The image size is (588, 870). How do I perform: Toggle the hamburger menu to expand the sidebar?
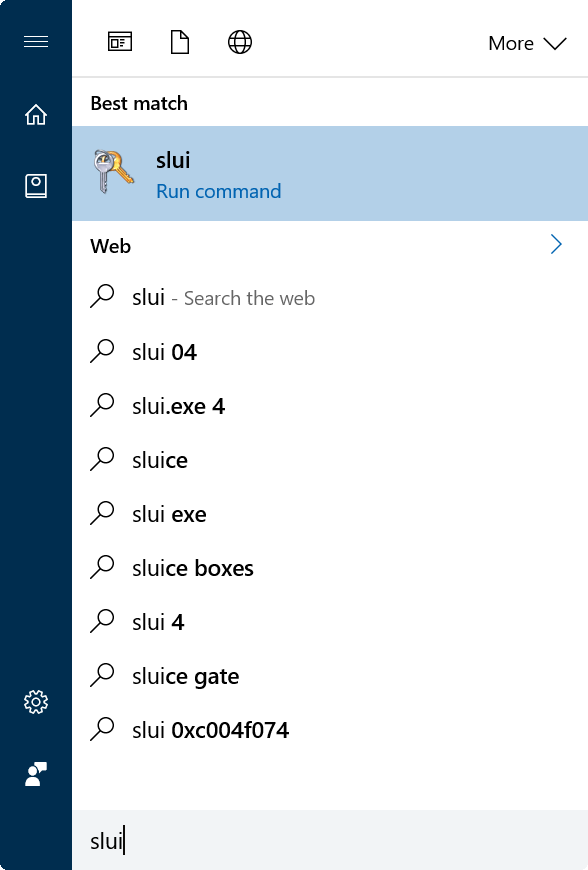(36, 42)
